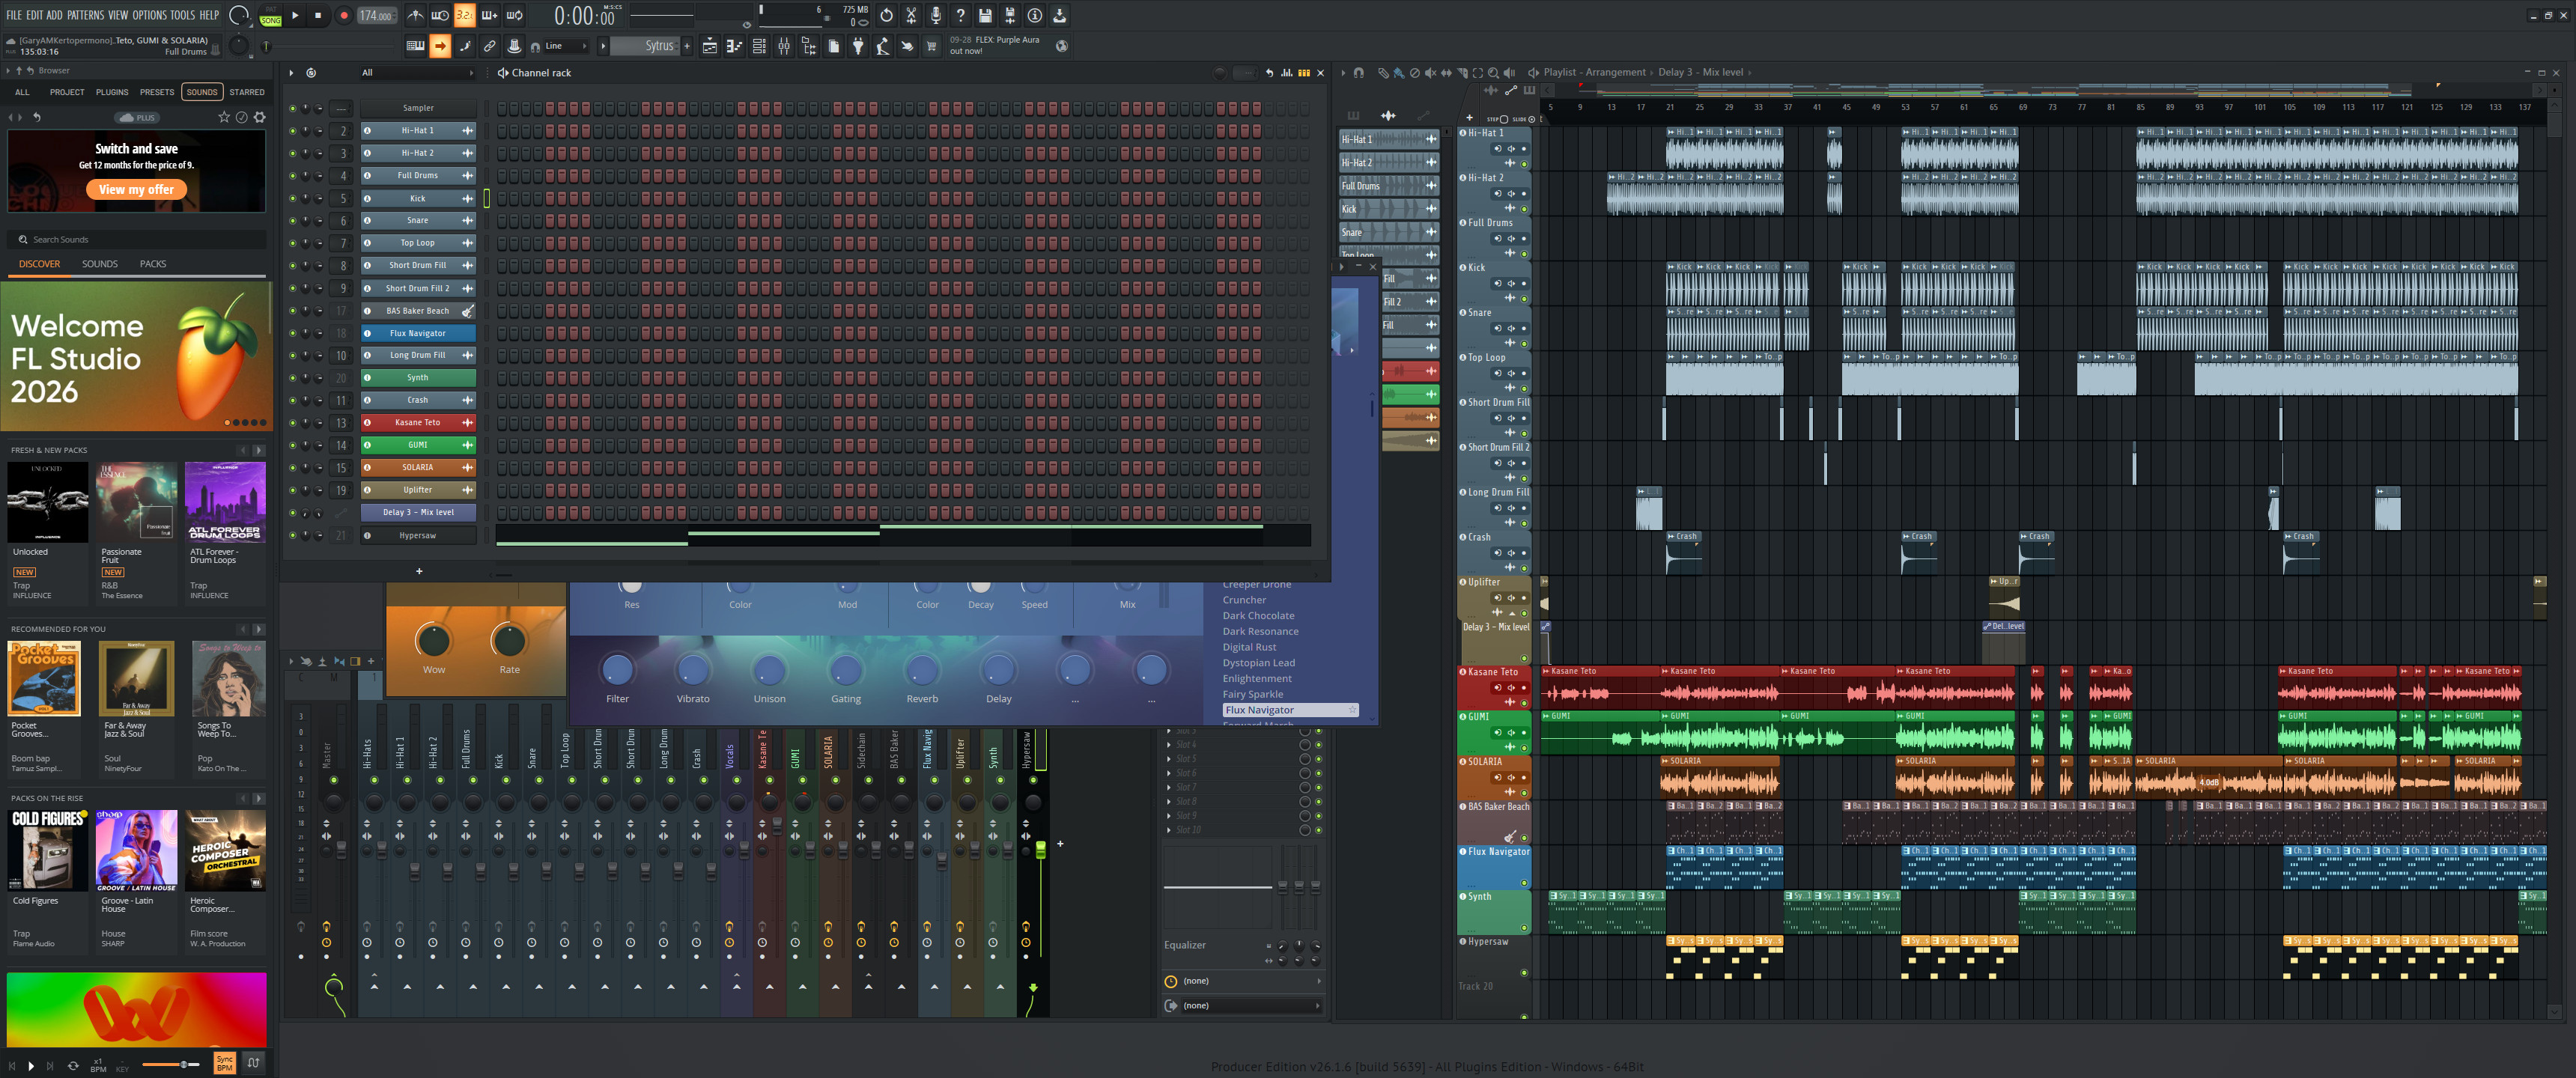Open the mixer view icon in toolbar
Screen dimensions: 2576x1078
tap(784, 46)
